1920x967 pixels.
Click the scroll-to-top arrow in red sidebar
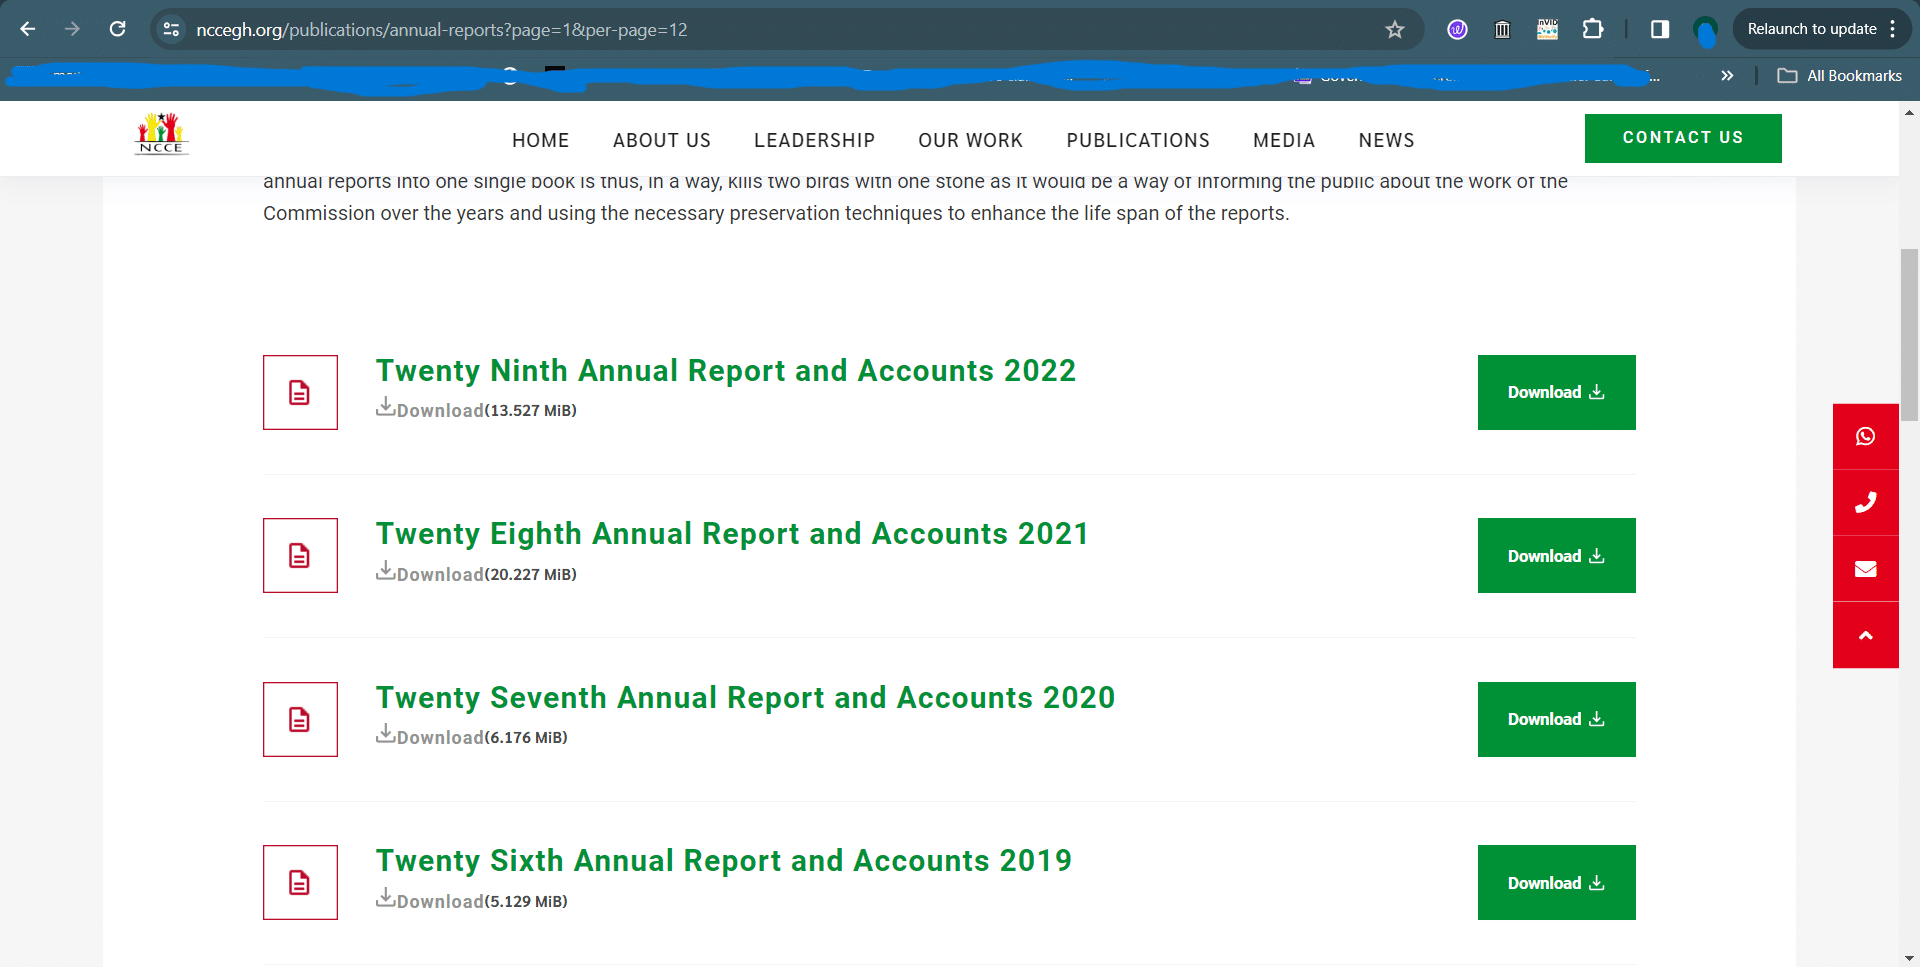1865,635
